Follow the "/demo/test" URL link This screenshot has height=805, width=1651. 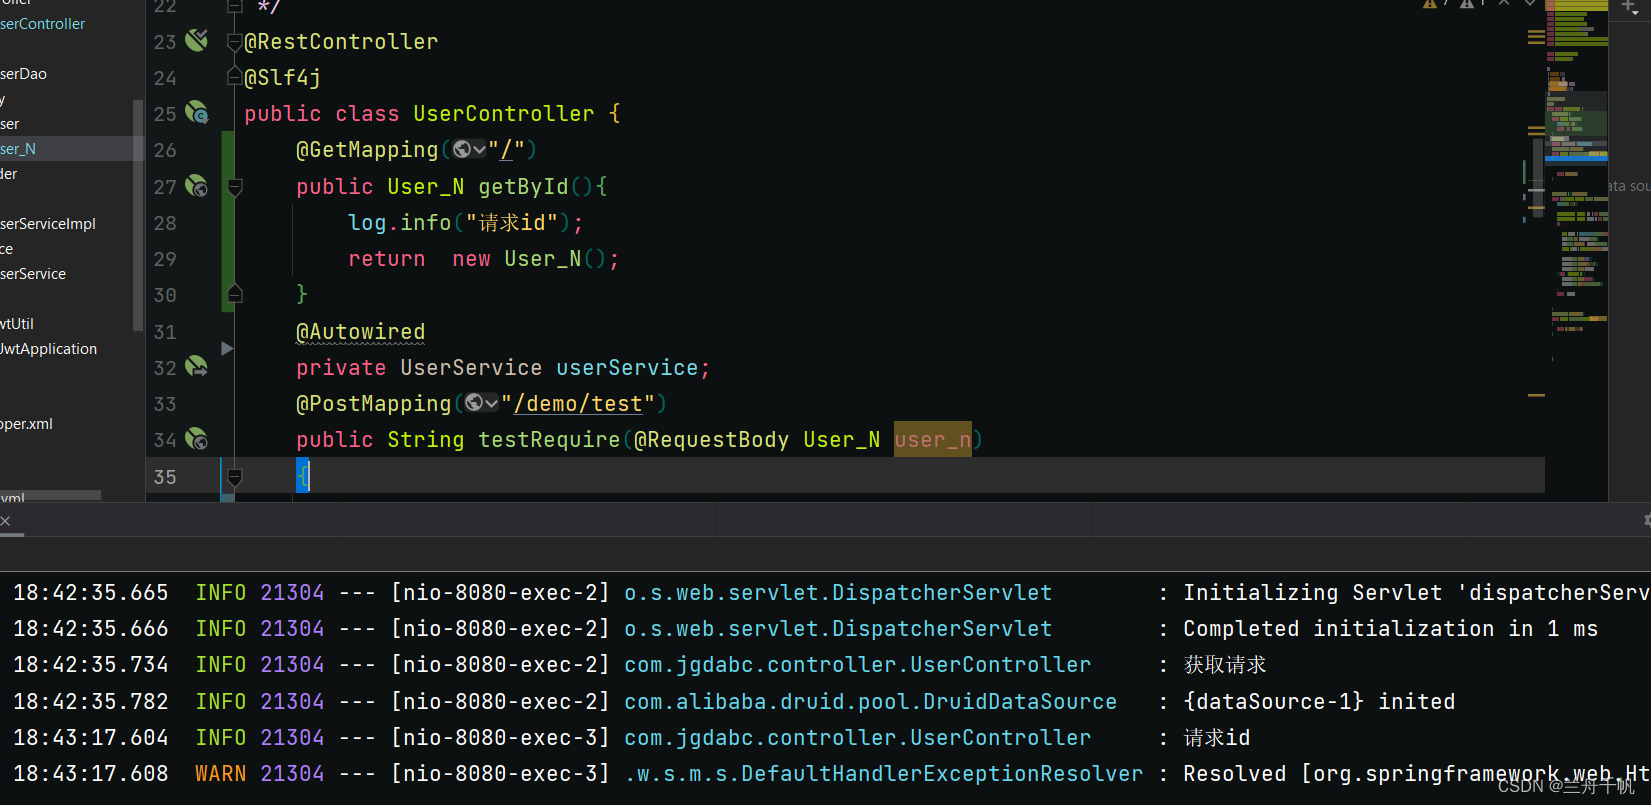[x=578, y=404]
